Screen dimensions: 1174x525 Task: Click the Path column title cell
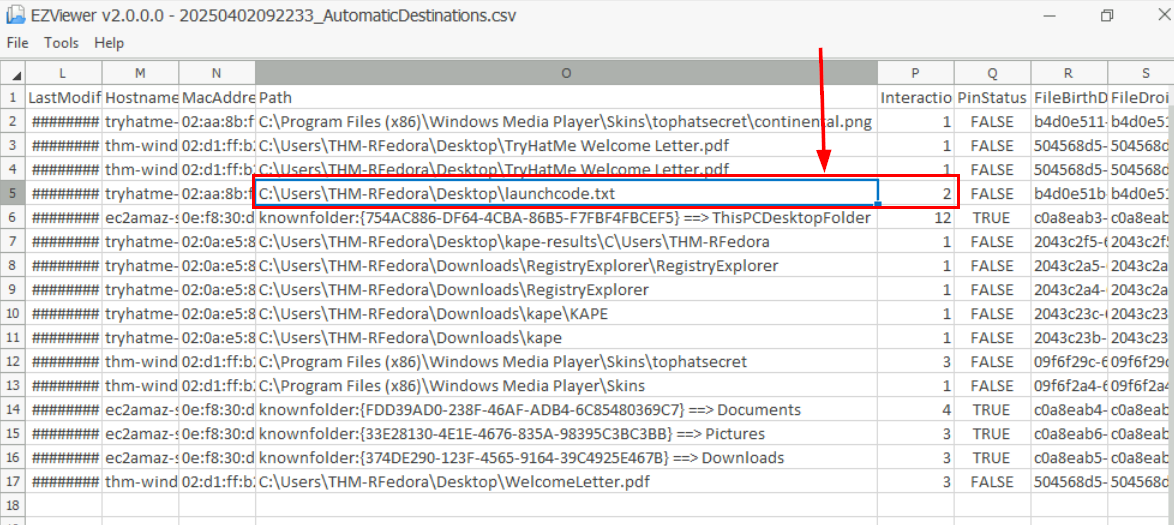pyautogui.click(x=566, y=98)
